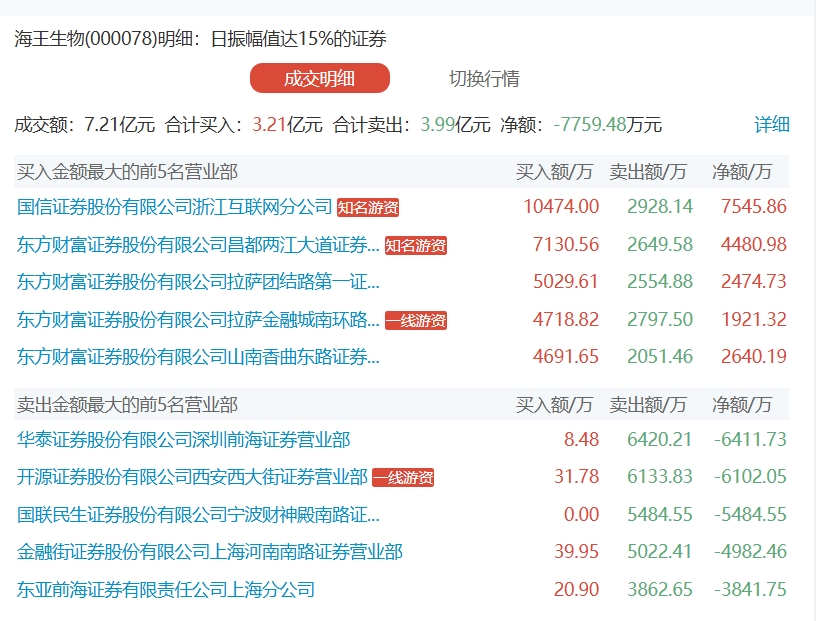Click 卖出额/万 column header in buy table
Image resolution: width=816 pixels, height=621 pixels.
pyautogui.click(x=648, y=172)
